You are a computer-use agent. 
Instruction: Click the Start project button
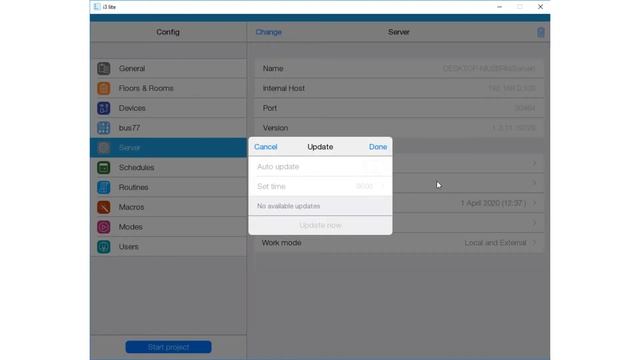[x=169, y=347]
